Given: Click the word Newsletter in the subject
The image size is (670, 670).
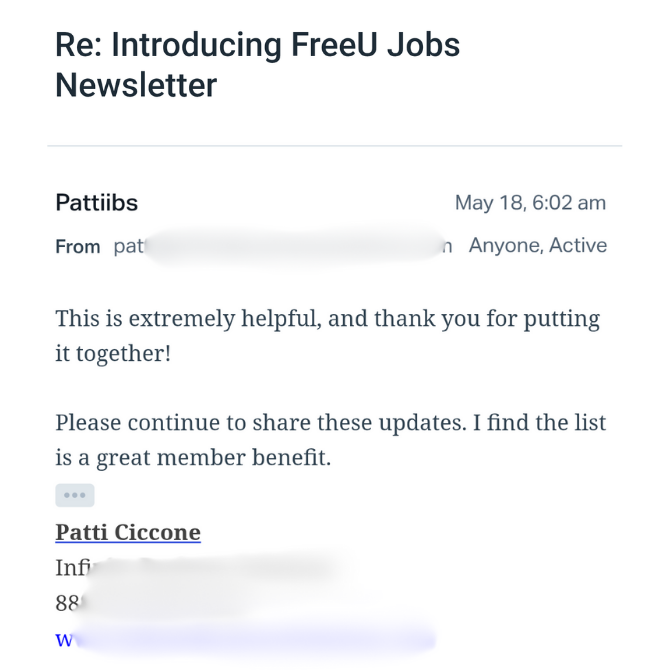Looking at the screenshot, I should tap(136, 86).
